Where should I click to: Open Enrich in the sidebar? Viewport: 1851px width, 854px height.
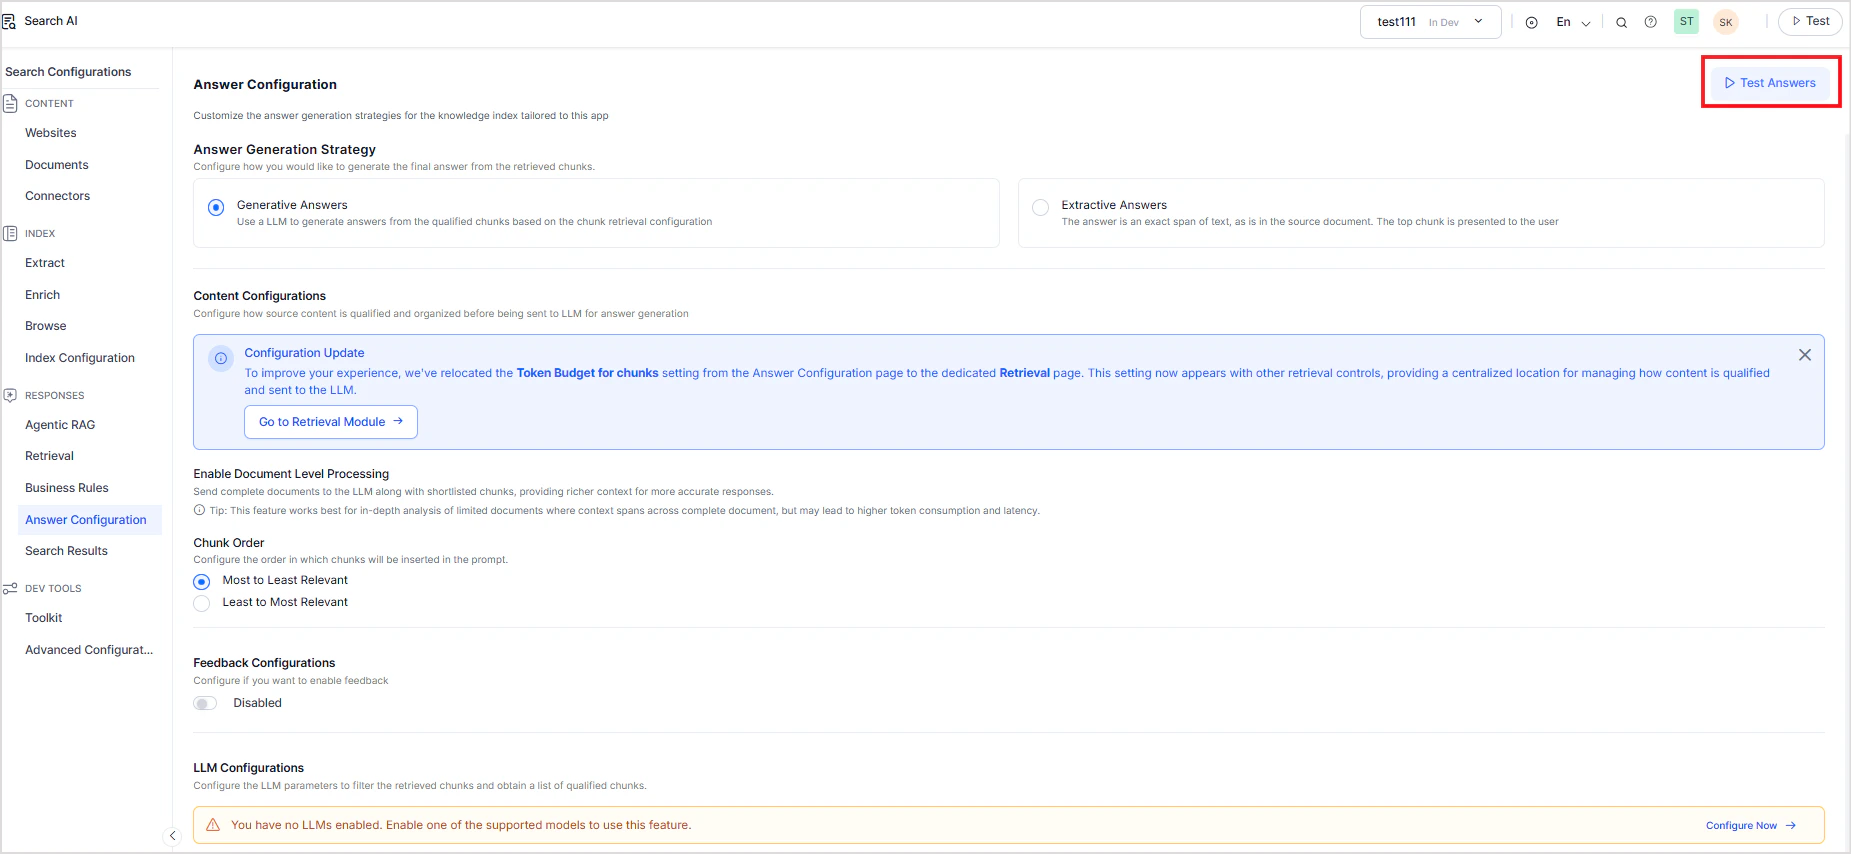pos(43,295)
